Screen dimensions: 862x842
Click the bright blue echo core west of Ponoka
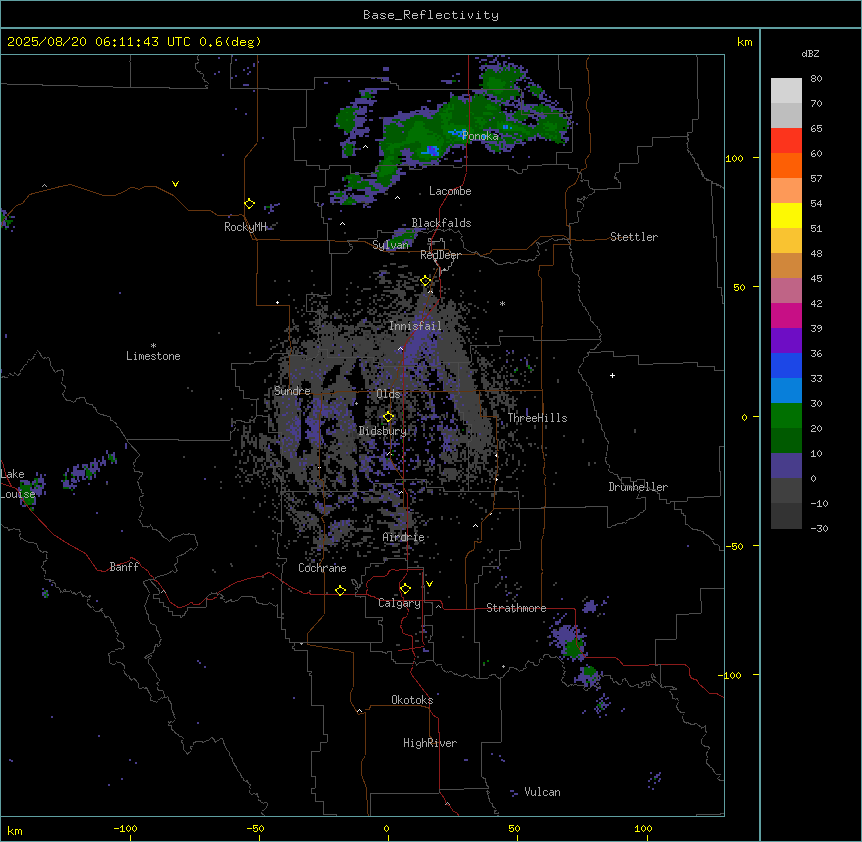pyautogui.click(x=432, y=151)
